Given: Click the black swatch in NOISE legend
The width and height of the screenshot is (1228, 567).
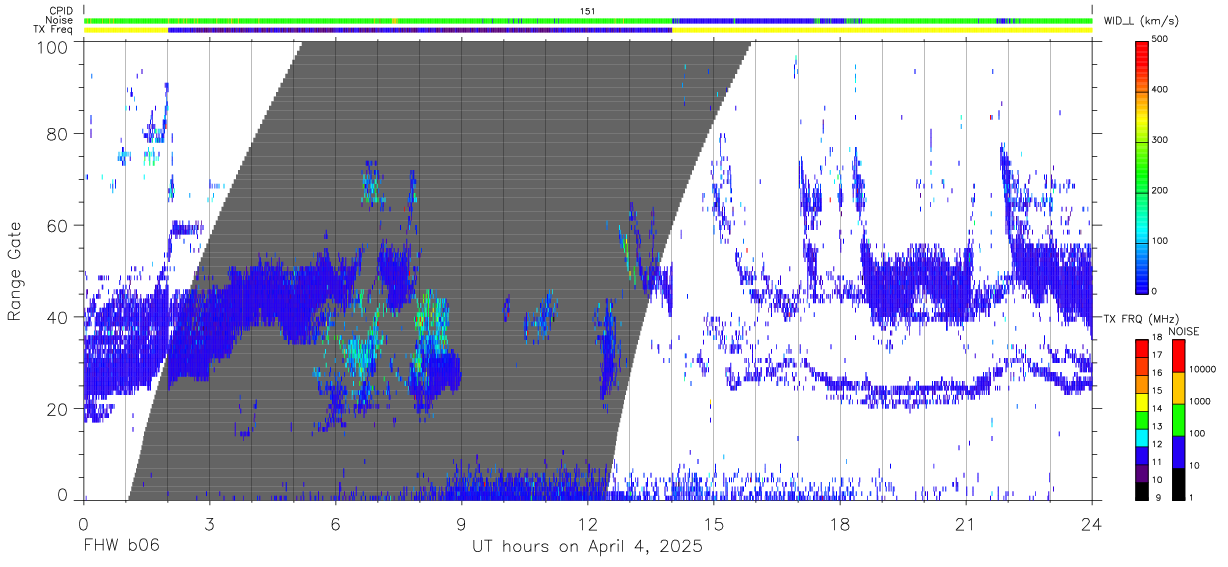Looking at the screenshot, I should pos(1177,484).
